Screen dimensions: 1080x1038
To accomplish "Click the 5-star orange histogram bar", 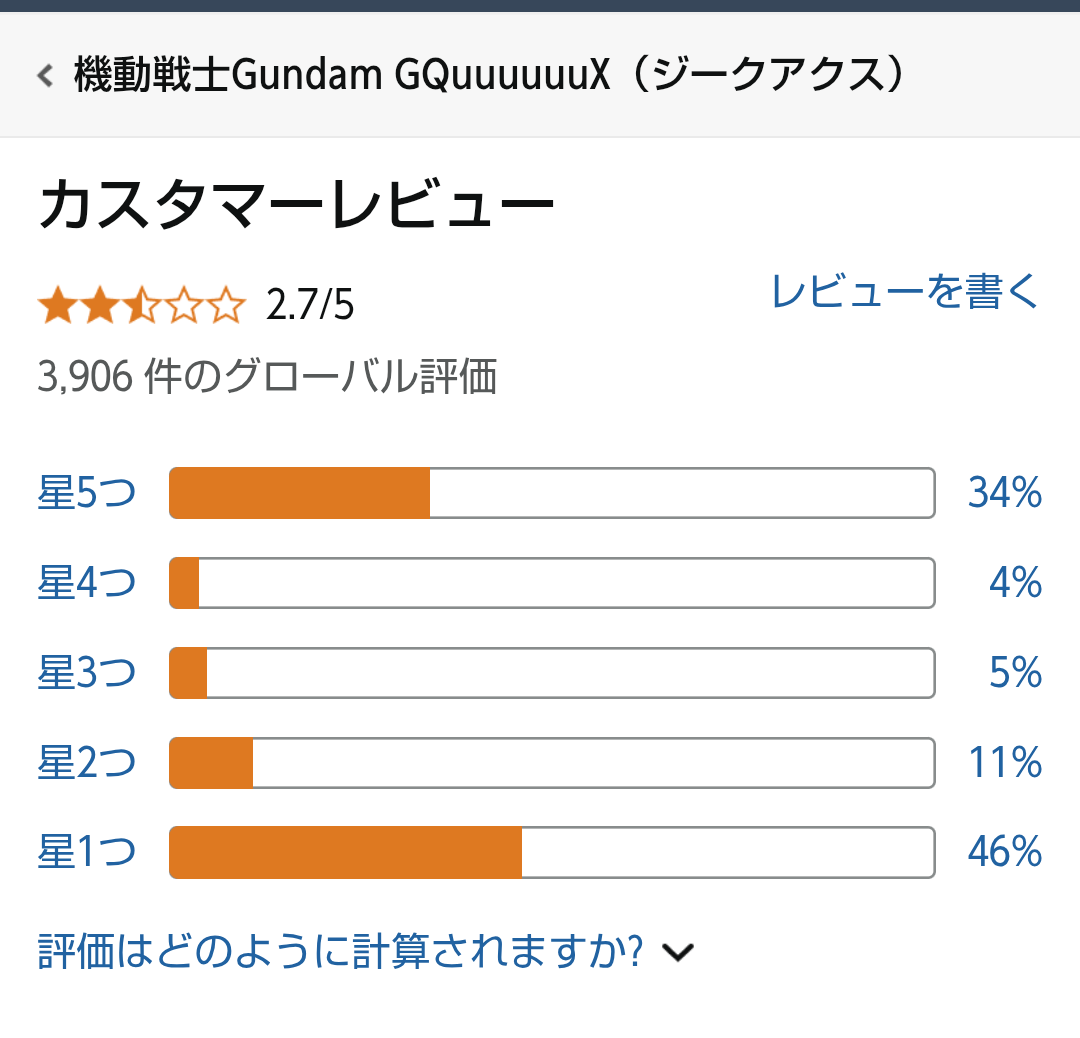I will coord(300,493).
